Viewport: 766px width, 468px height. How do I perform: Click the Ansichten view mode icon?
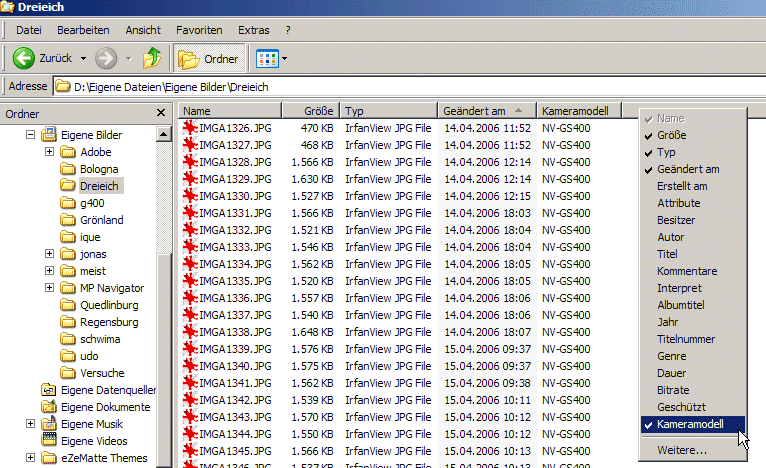point(266,58)
